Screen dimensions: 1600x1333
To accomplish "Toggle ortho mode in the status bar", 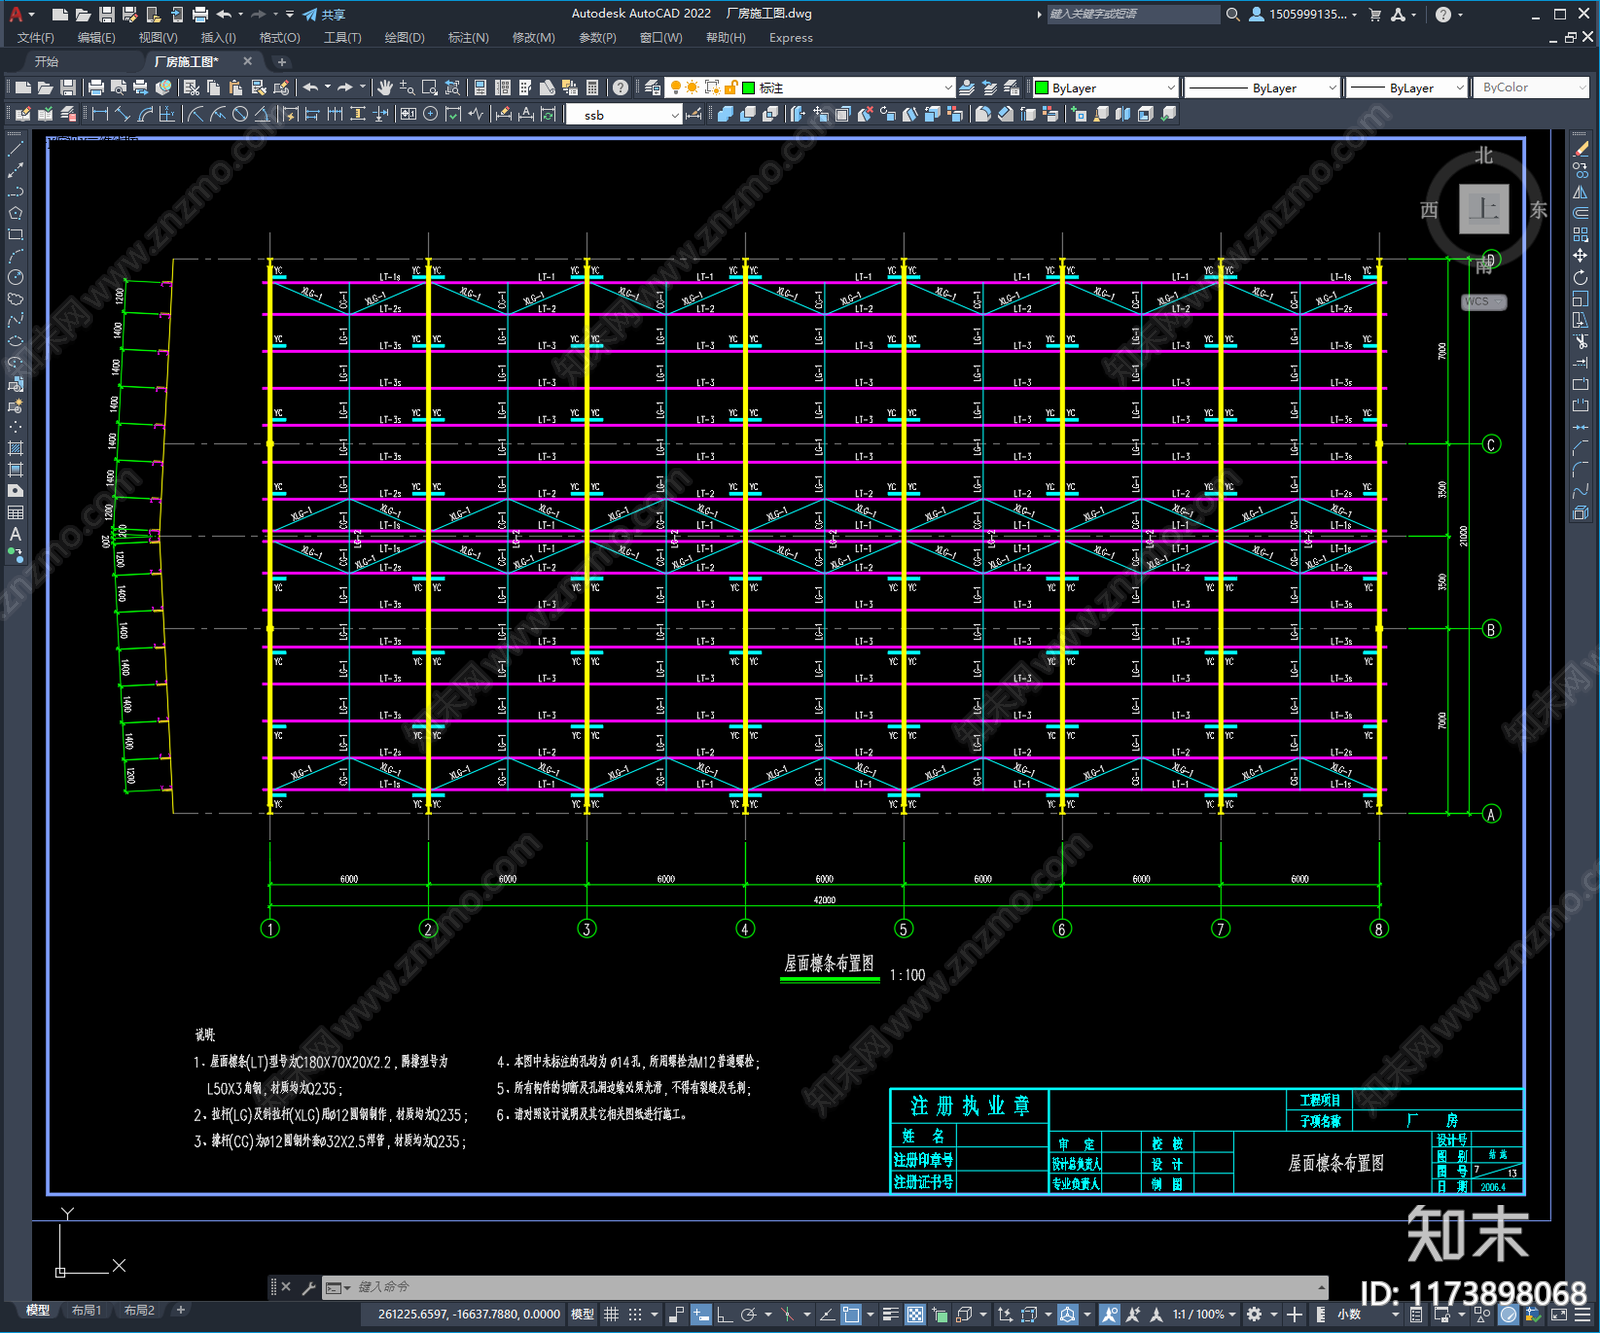I will pyautogui.click(x=724, y=1314).
